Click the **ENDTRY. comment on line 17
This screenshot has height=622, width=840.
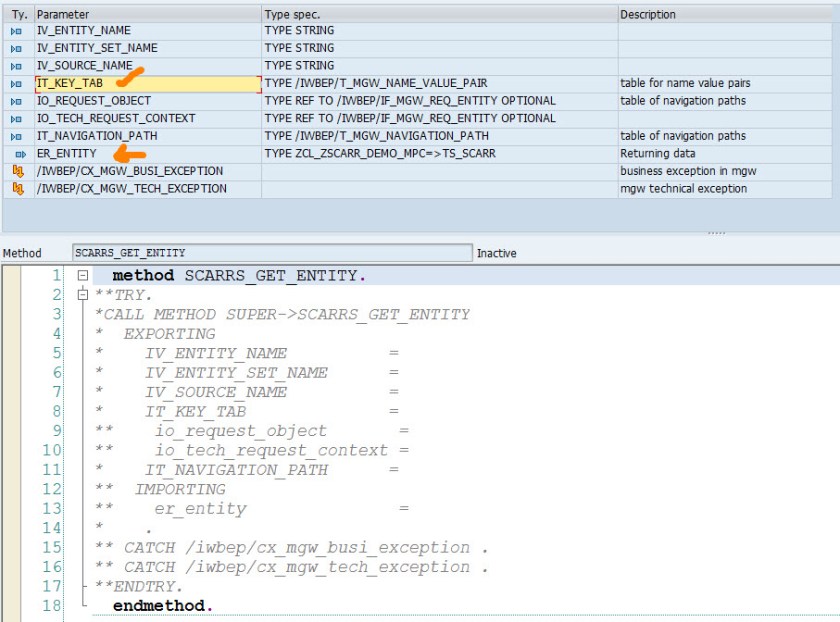click(x=139, y=587)
